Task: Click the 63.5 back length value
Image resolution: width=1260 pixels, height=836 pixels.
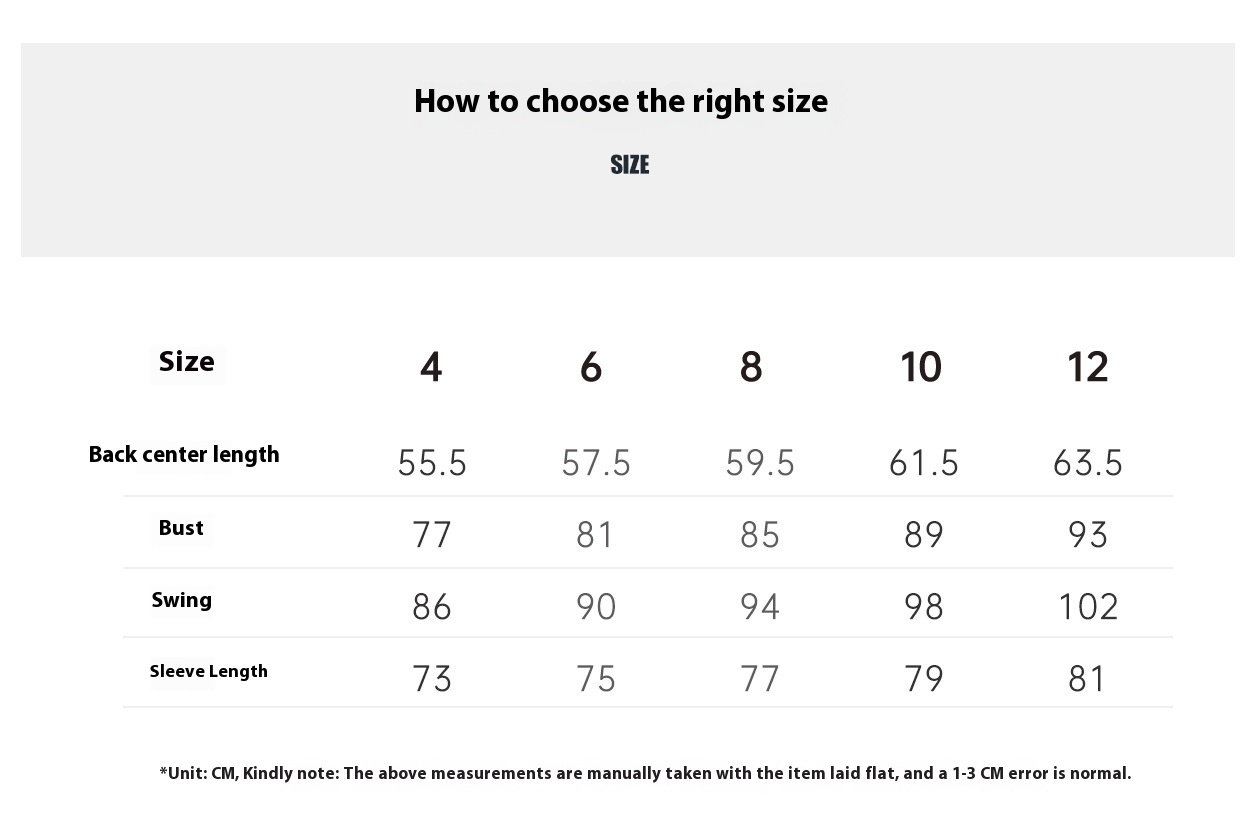Action: click(1088, 463)
